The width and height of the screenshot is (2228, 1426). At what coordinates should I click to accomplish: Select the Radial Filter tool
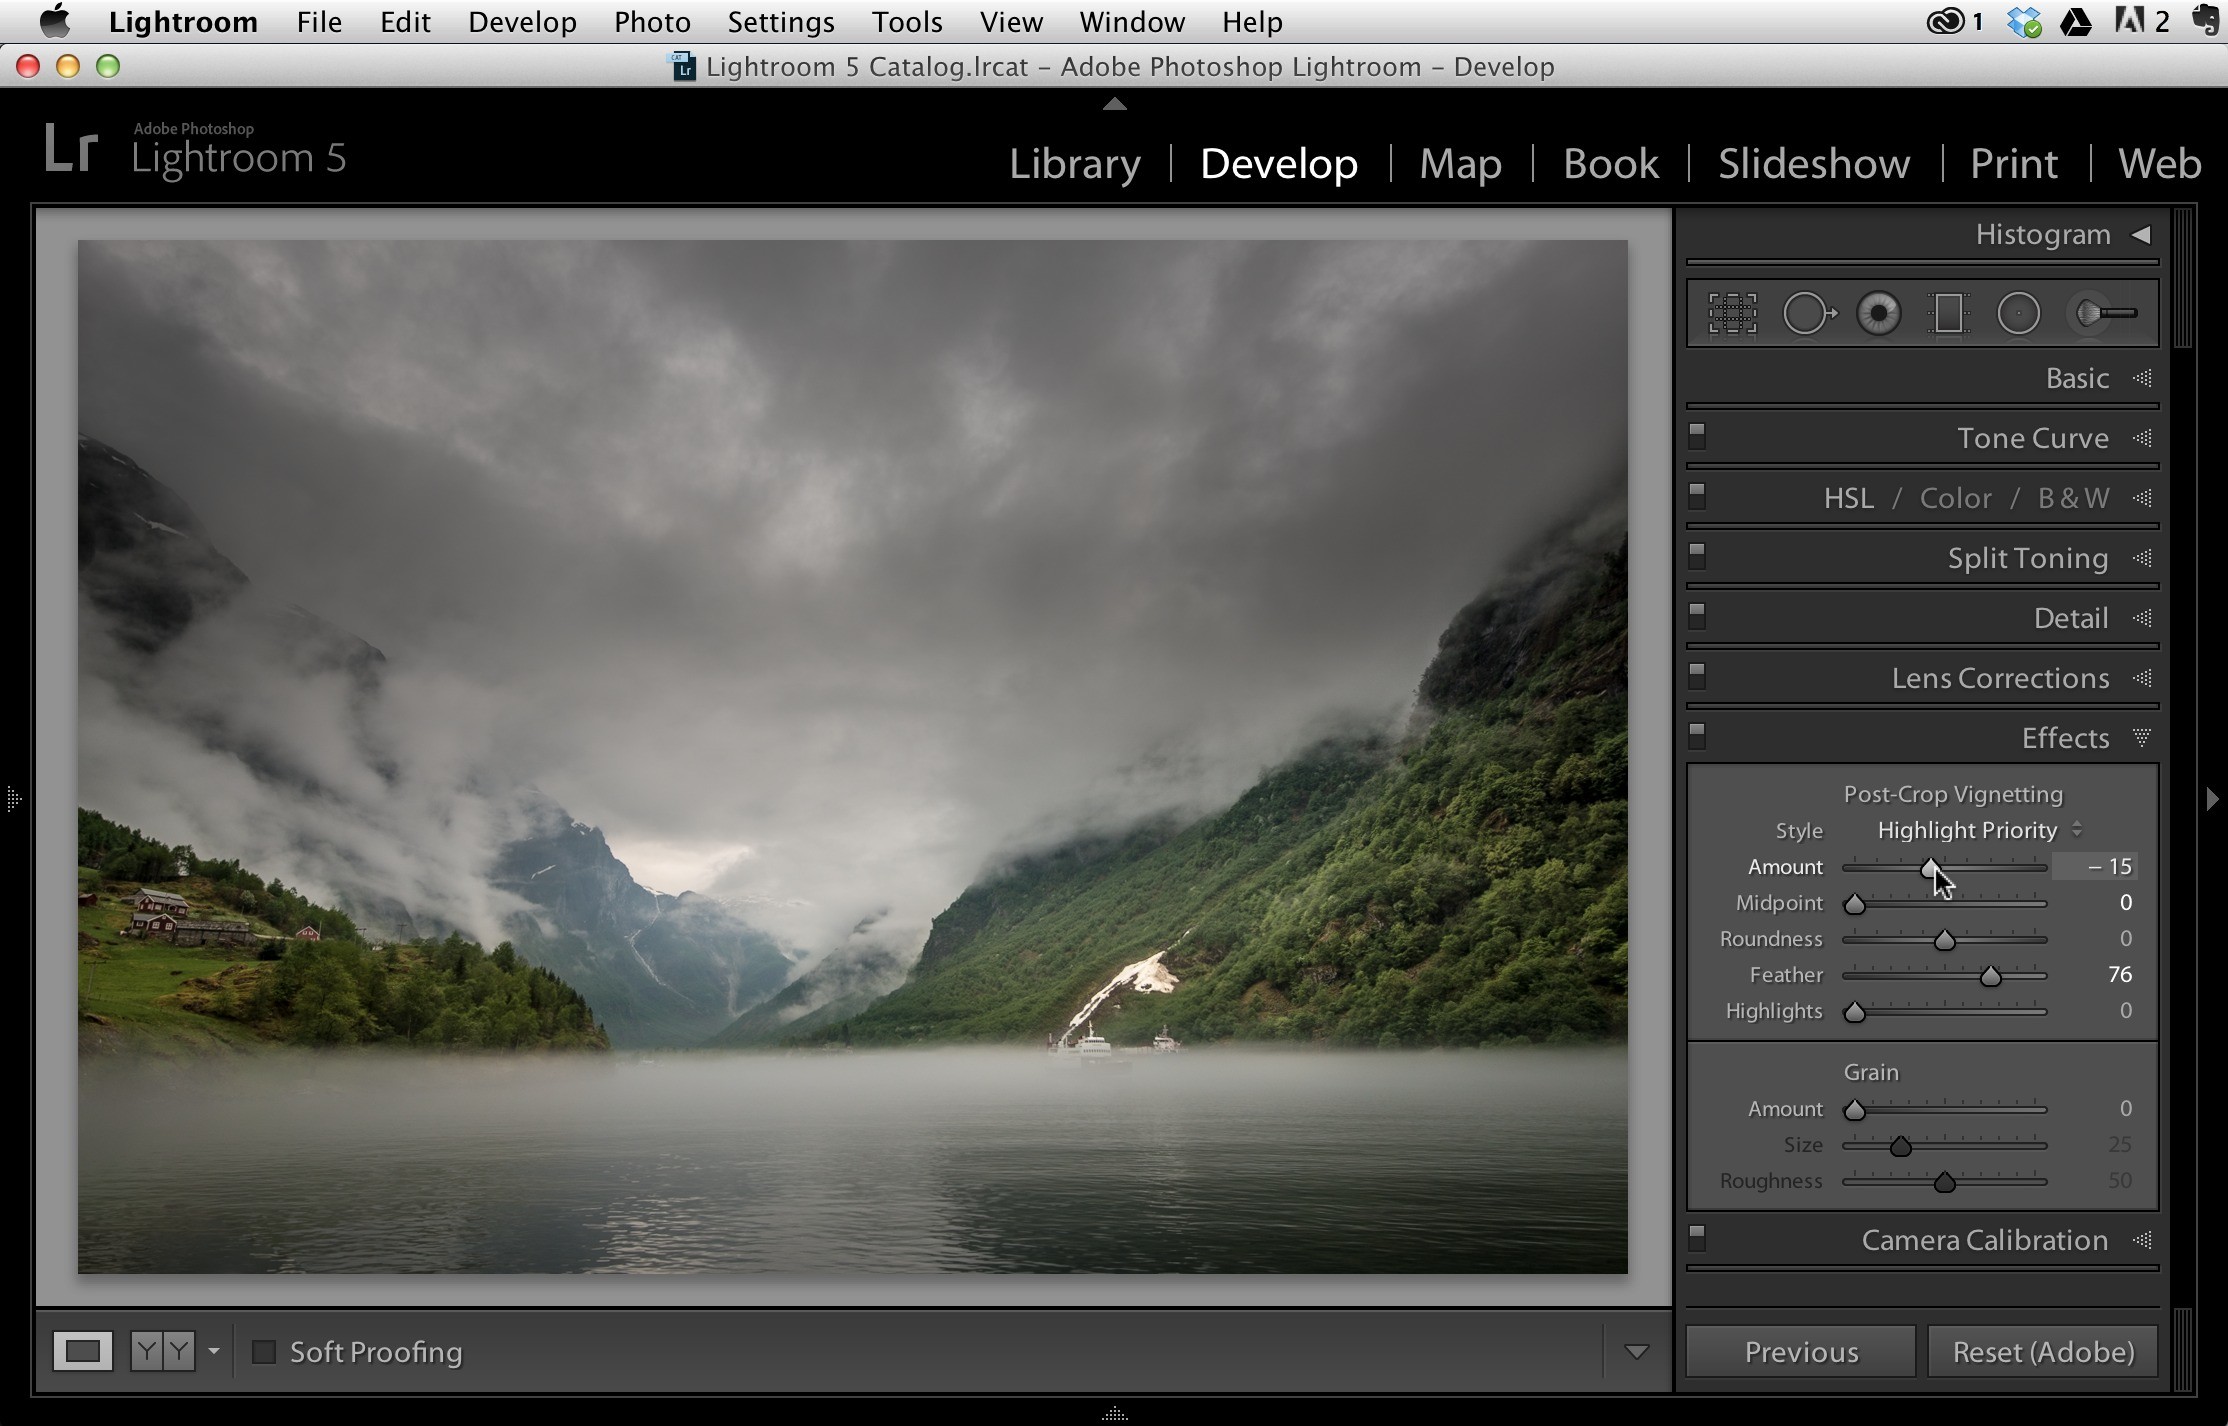(2018, 314)
